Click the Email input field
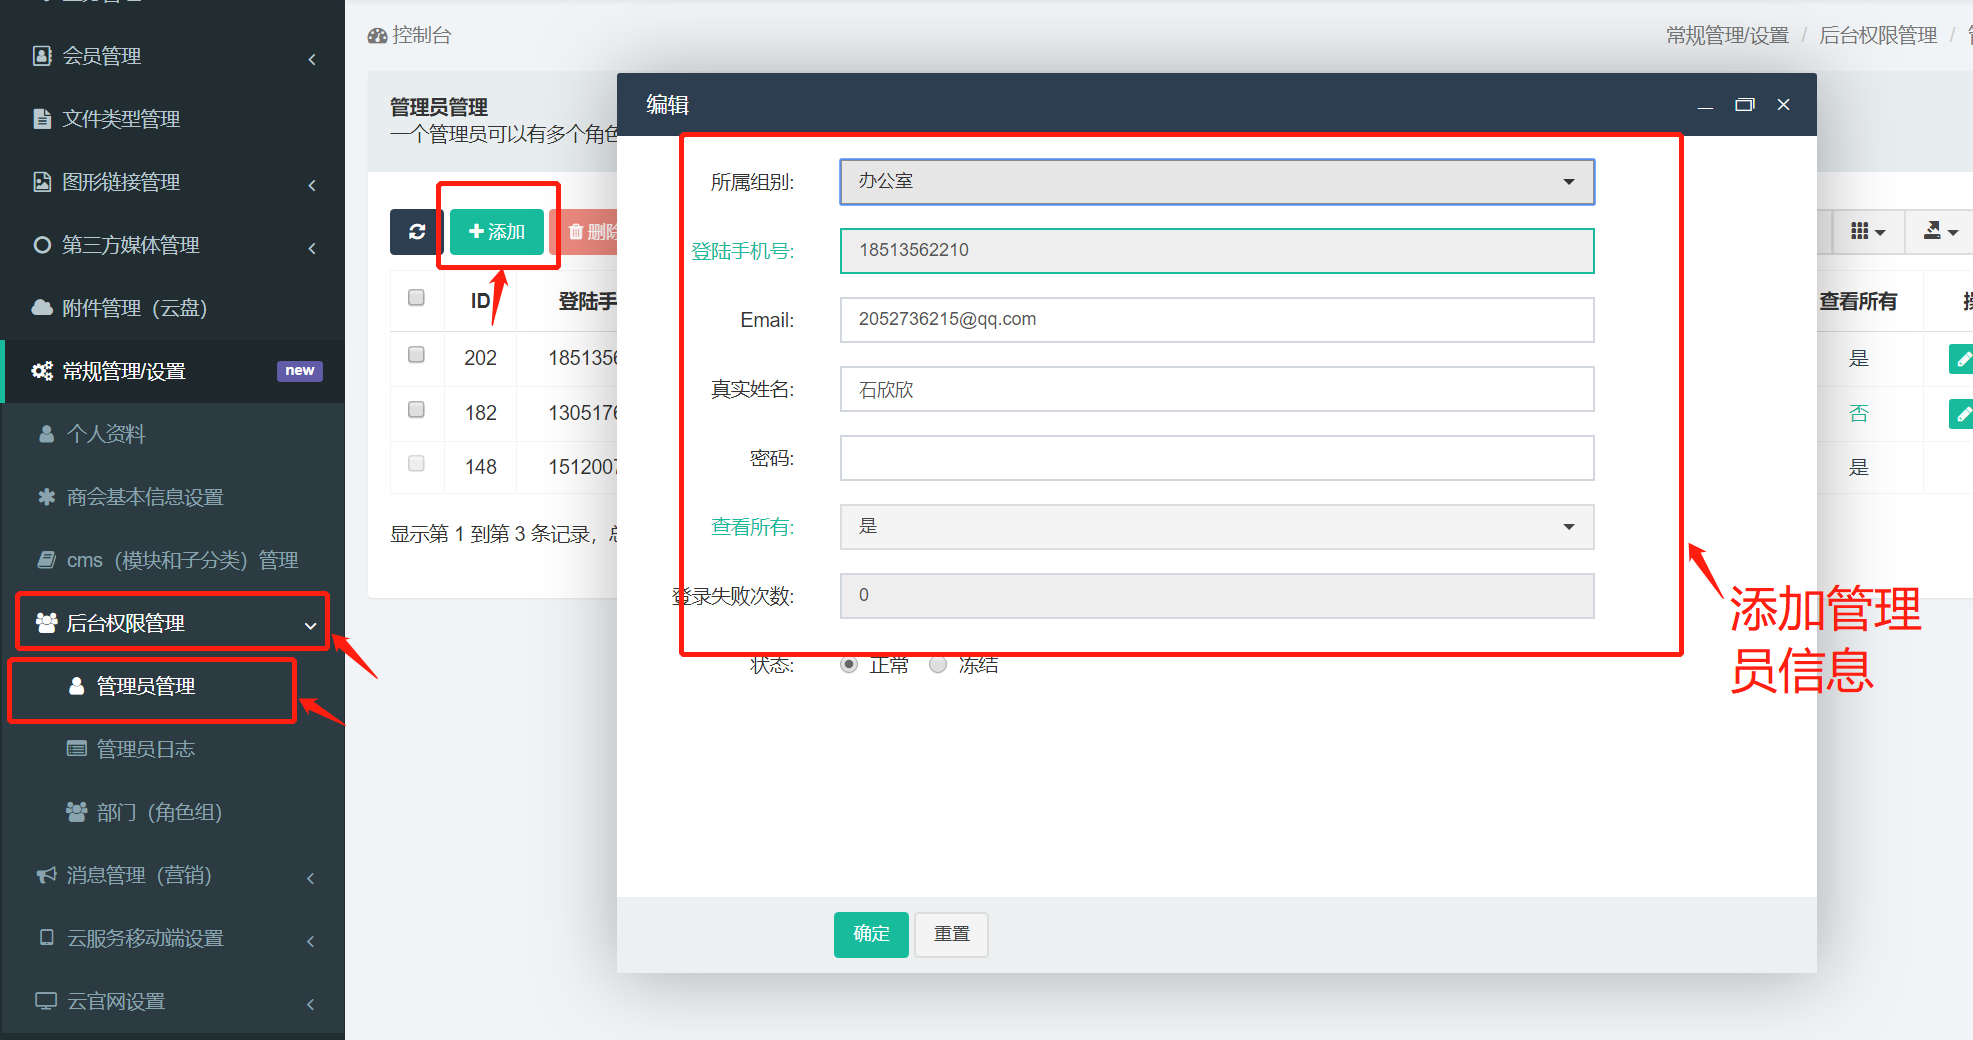 coord(1216,320)
